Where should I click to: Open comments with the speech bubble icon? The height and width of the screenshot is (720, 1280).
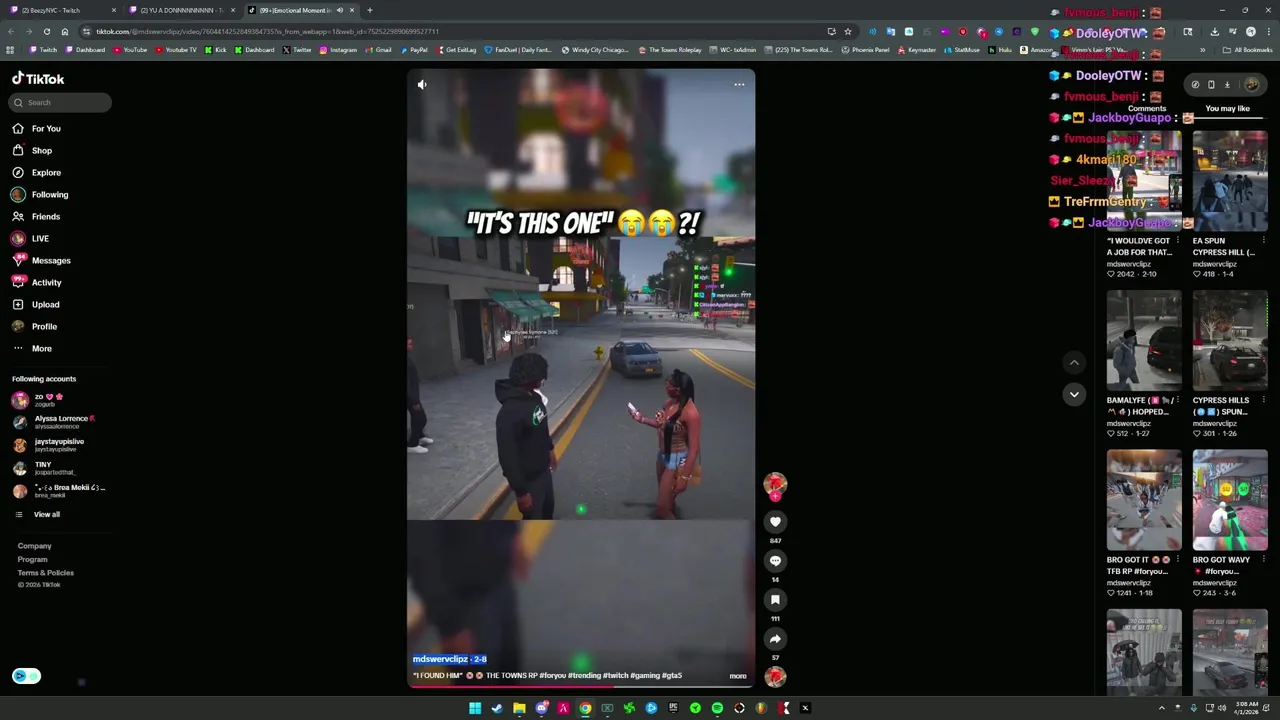click(775, 561)
